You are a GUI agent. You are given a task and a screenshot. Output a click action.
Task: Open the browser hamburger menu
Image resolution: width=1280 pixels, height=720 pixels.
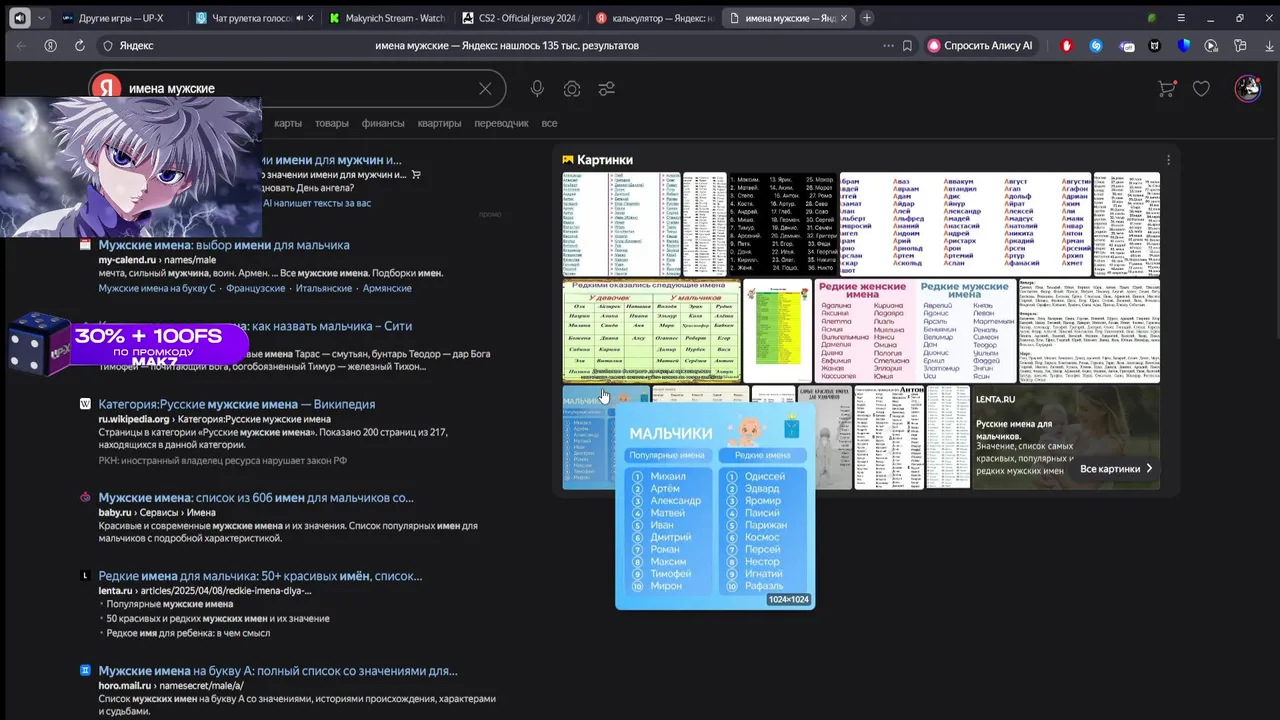(1181, 18)
